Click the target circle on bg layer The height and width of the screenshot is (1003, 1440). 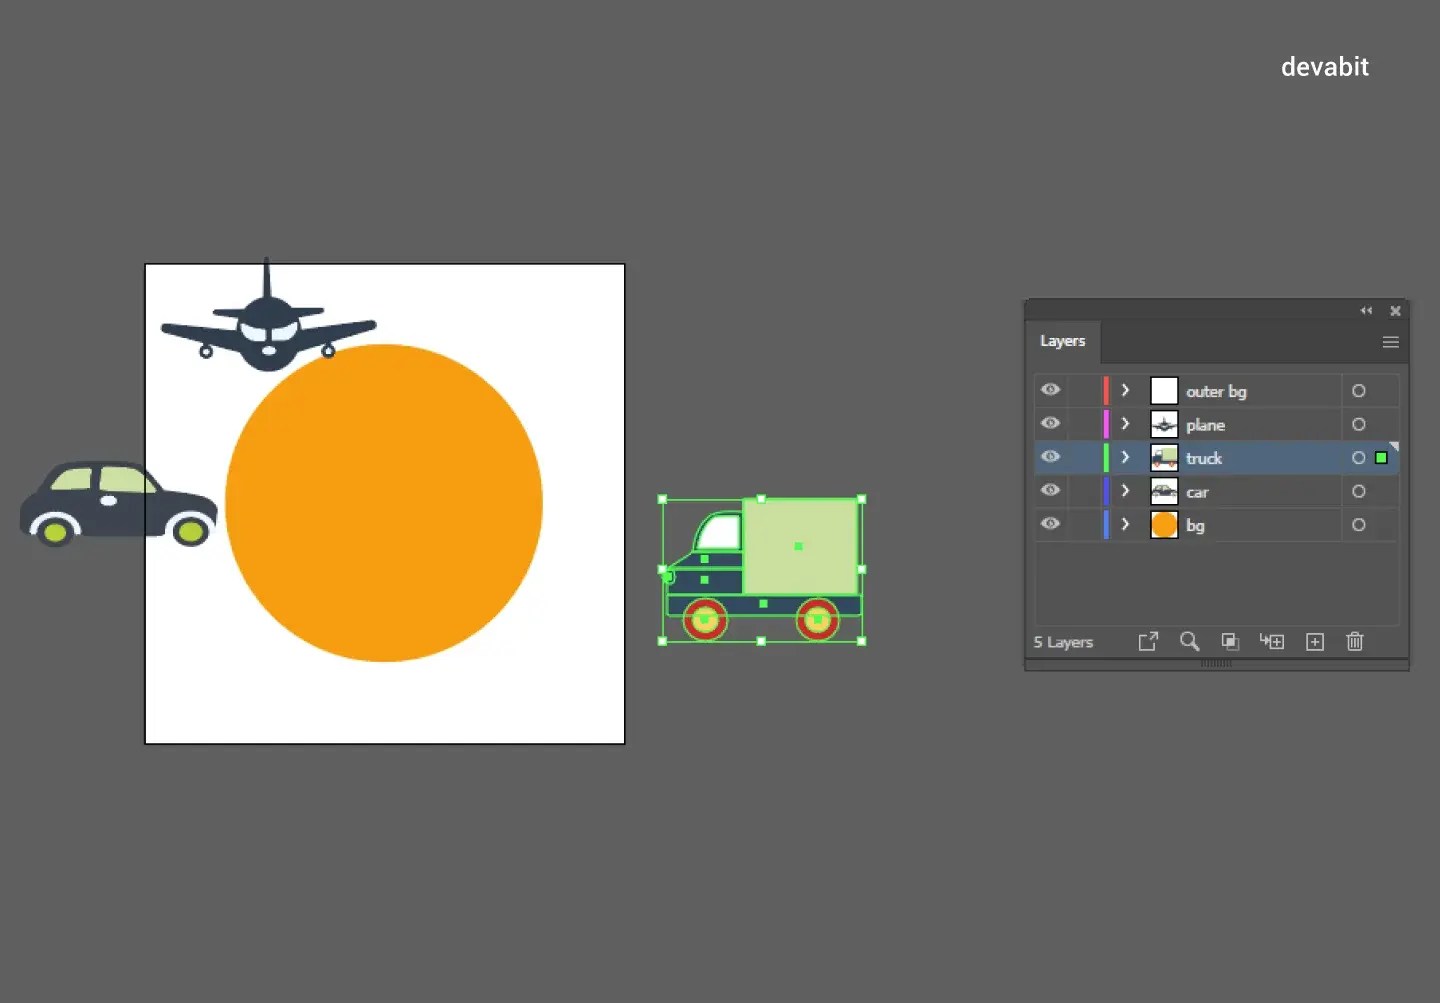pyautogui.click(x=1358, y=524)
